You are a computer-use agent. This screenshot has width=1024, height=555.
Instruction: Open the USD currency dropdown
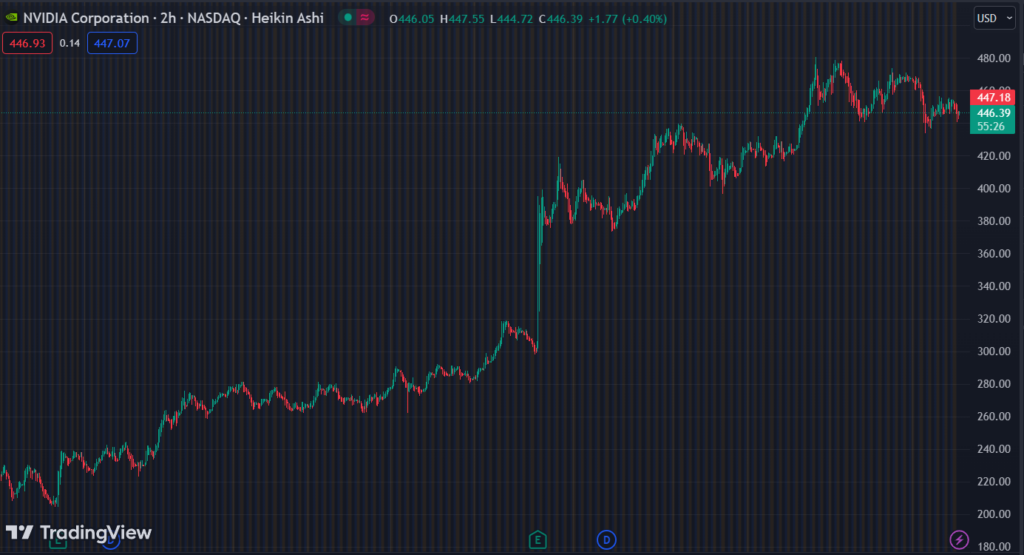[995, 18]
